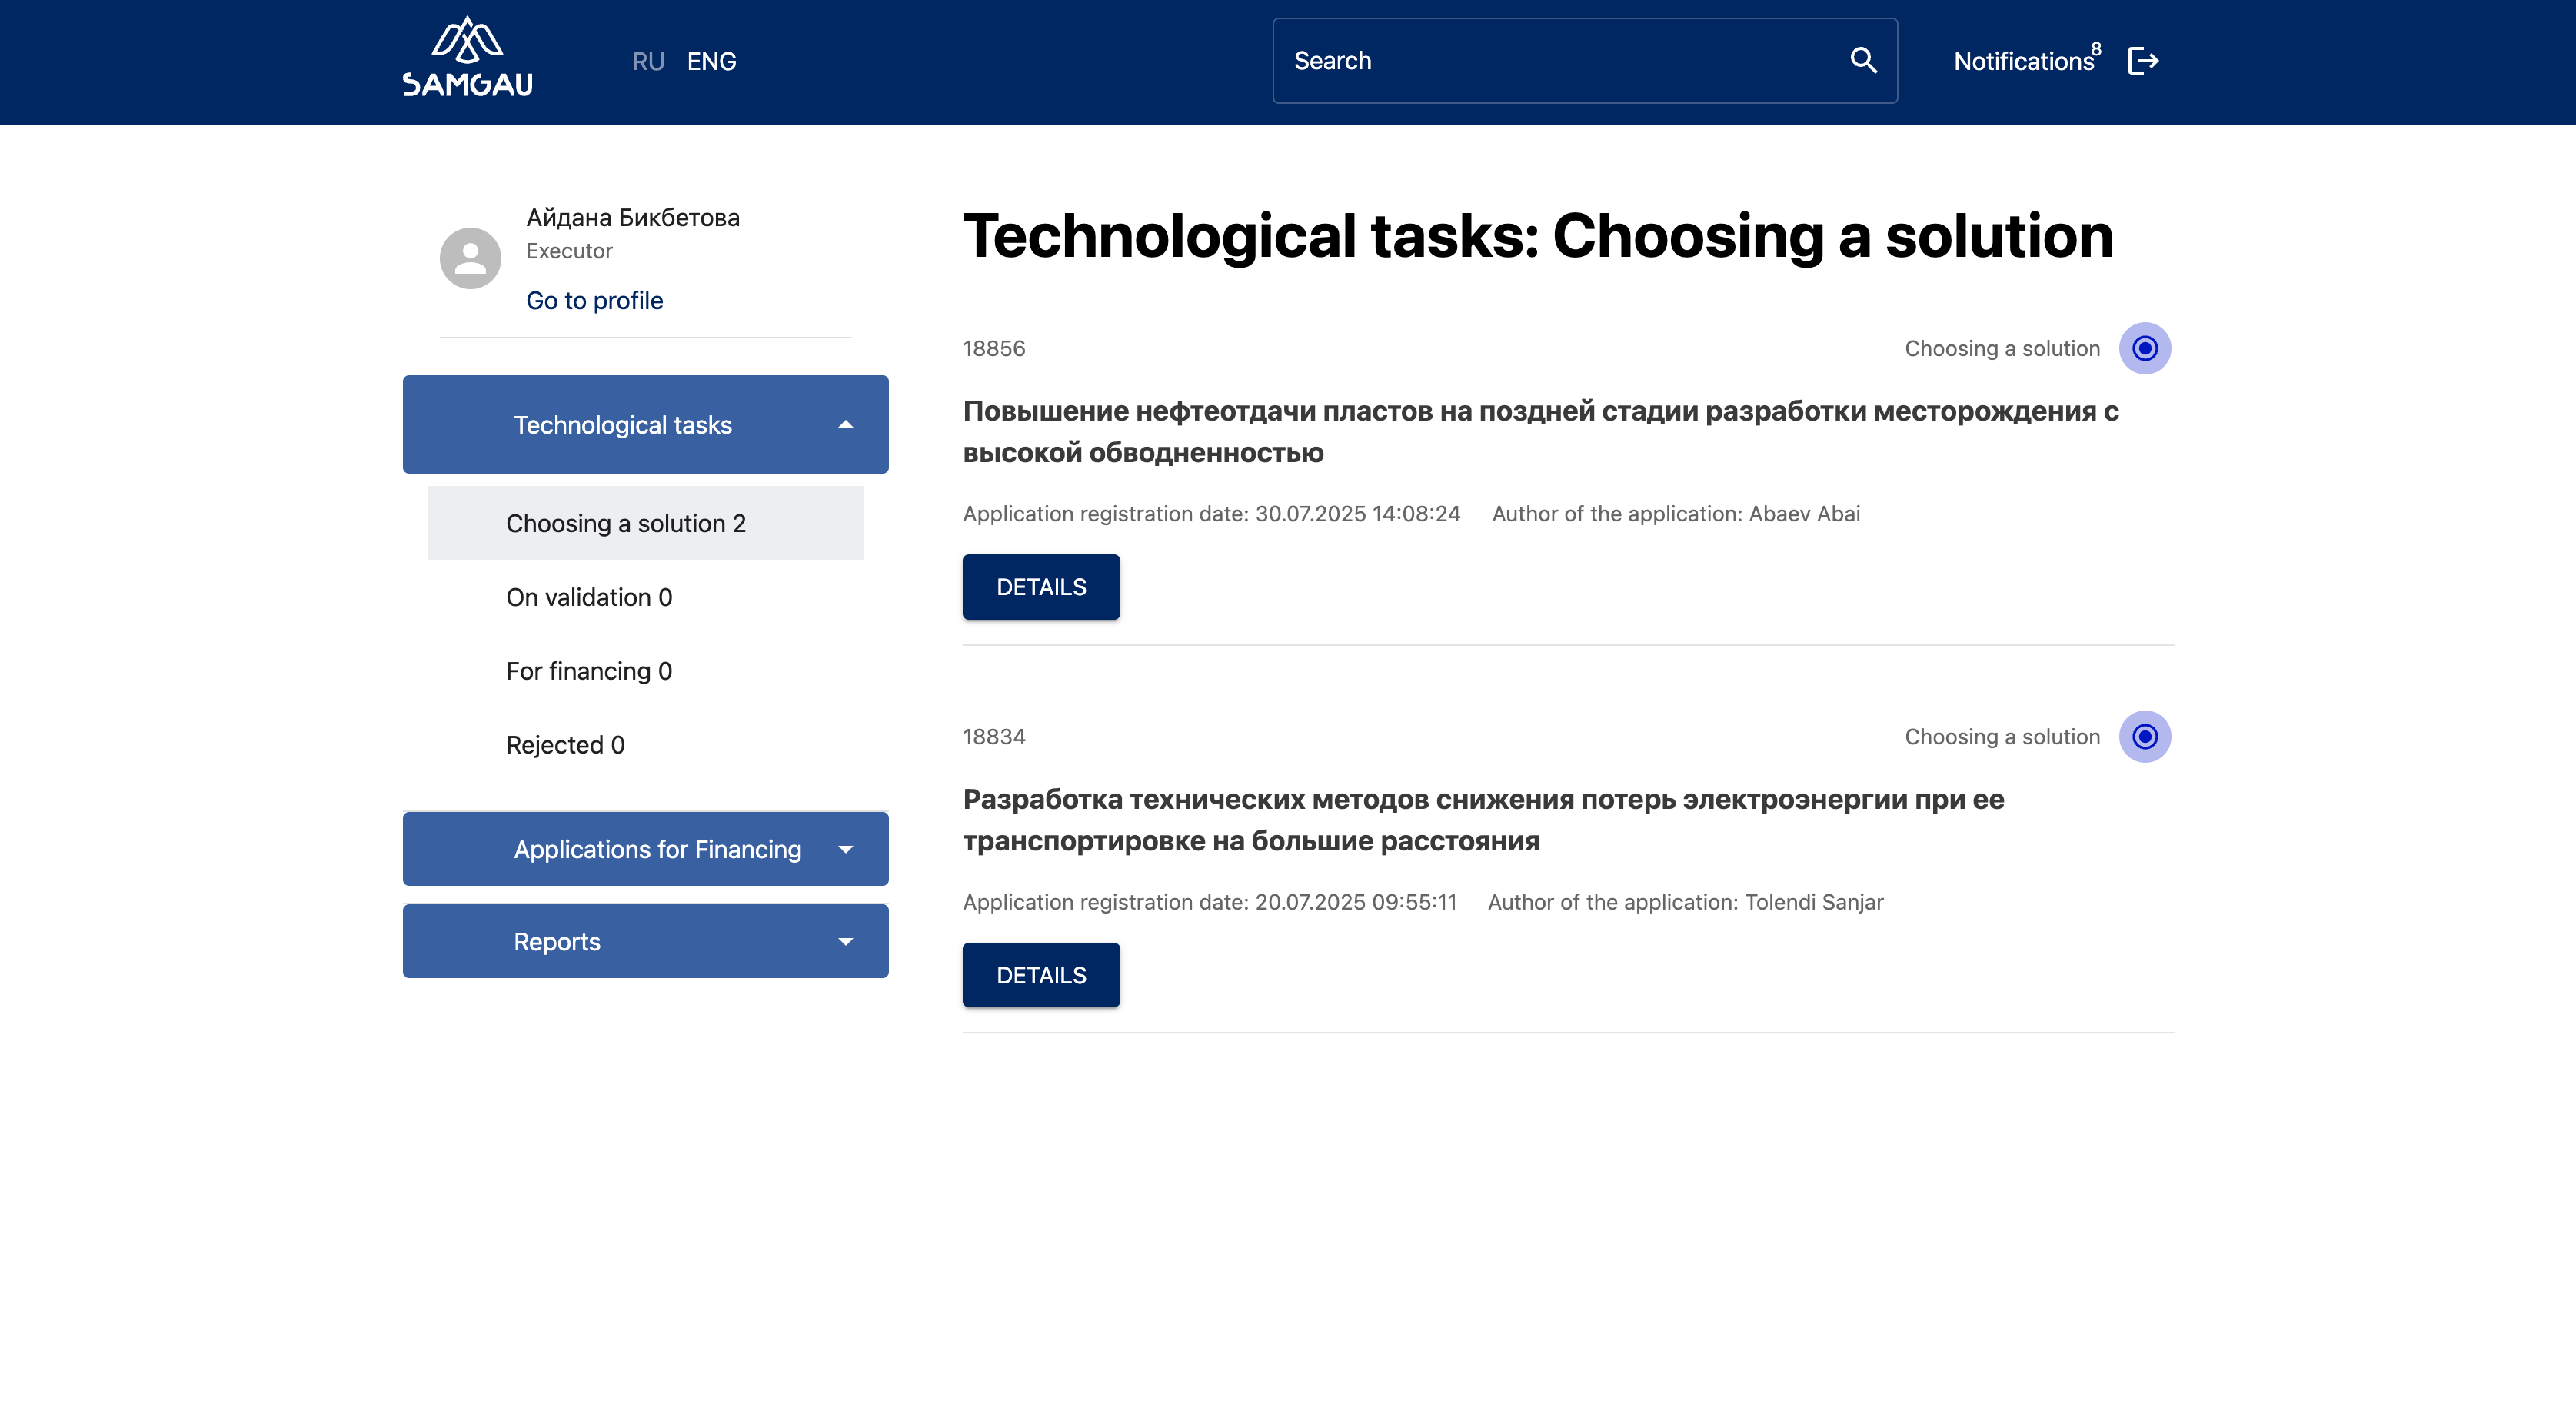
Task: Expand the Reports dropdown
Action: click(x=645, y=941)
